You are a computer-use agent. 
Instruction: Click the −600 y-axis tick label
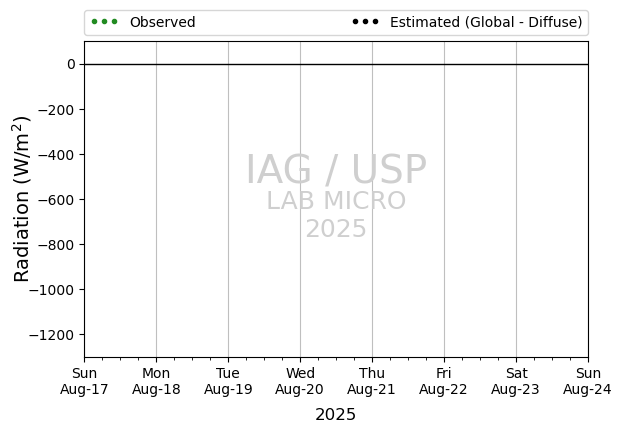56,199
